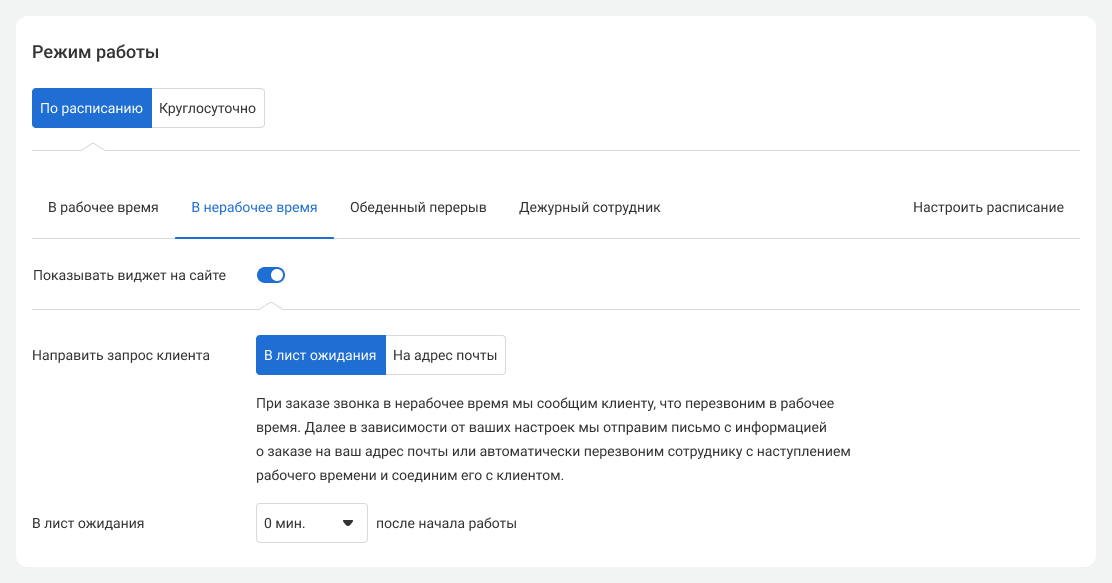Choose В лист ожидания request routing button

[x=320, y=355]
